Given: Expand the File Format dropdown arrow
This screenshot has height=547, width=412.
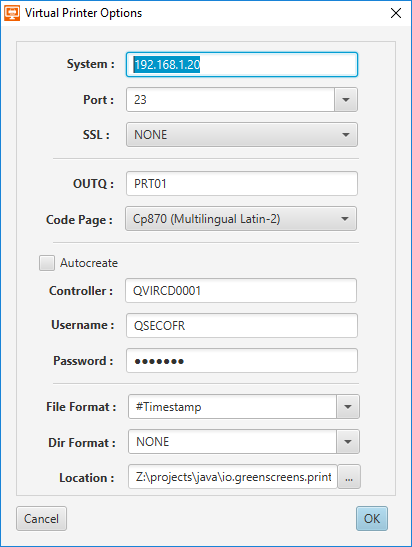Looking at the screenshot, I should click(x=348, y=407).
